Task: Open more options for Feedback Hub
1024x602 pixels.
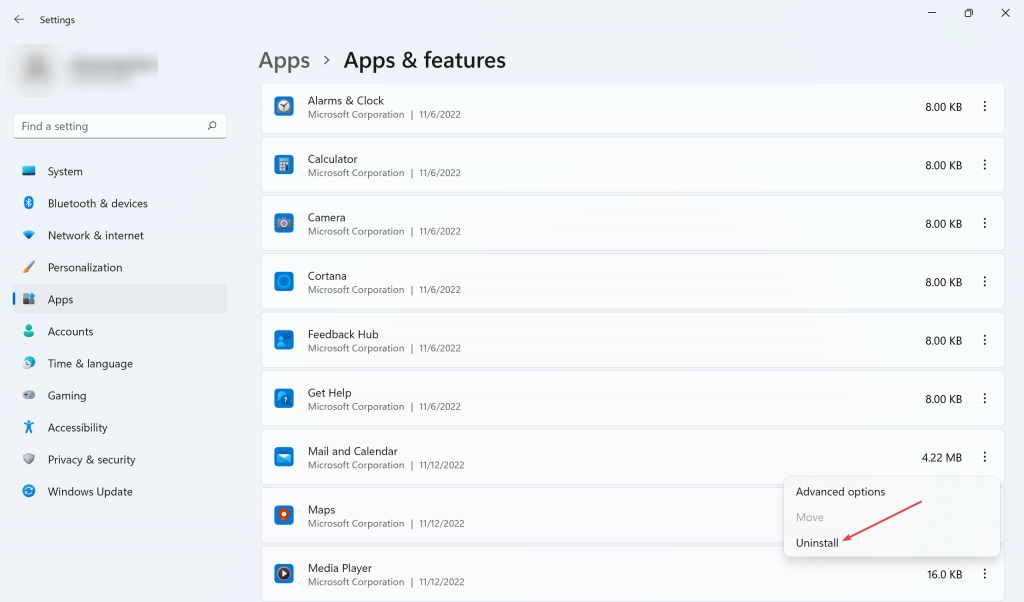Action: point(985,340)
